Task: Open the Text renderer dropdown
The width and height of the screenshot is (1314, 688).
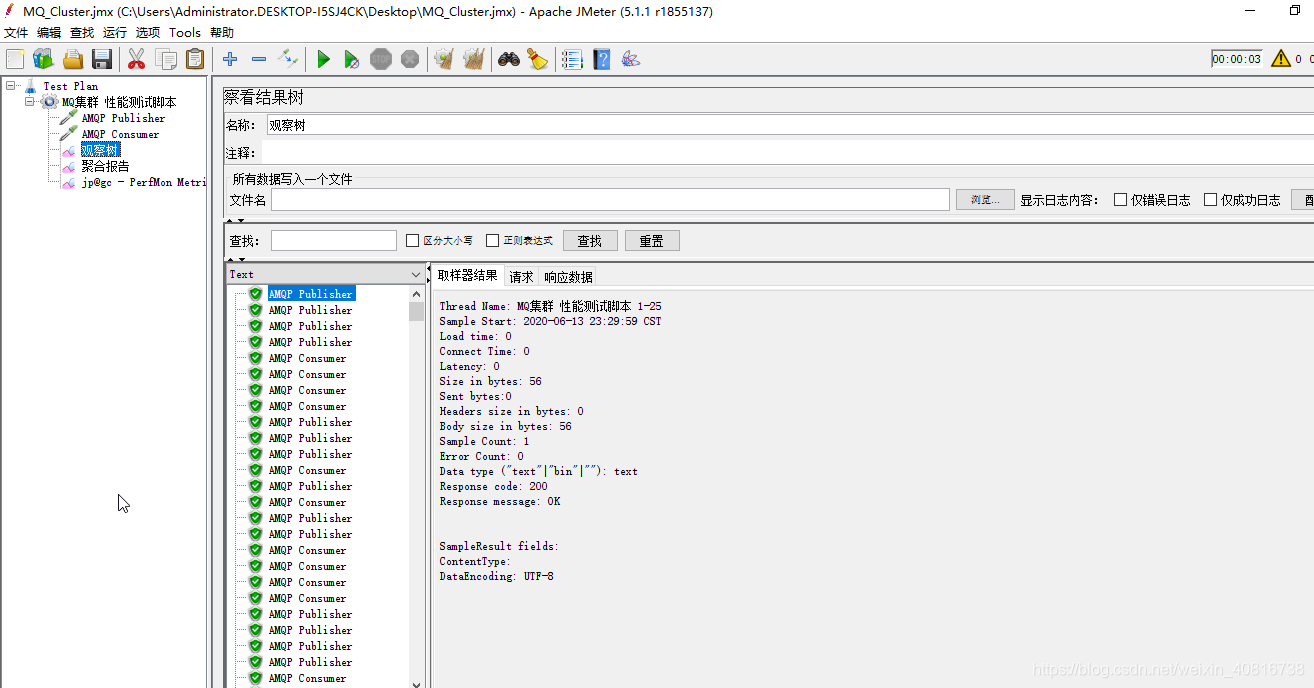Action: point(326,274)
